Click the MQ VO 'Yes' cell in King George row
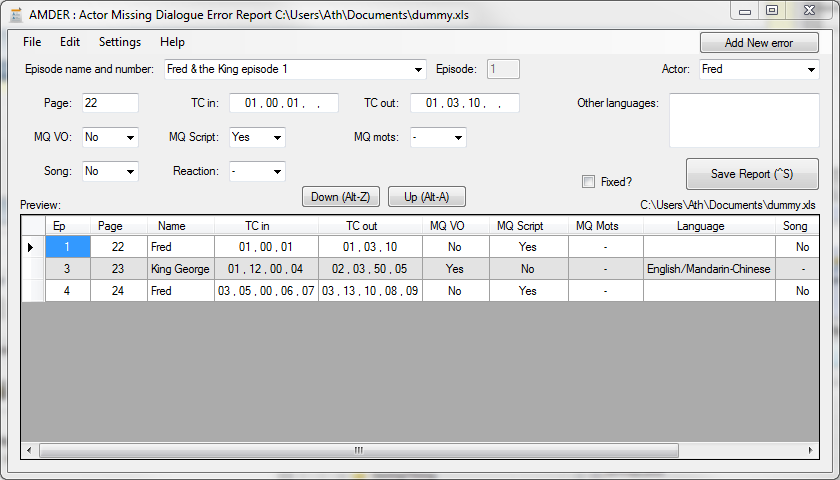 [x=455, y=269]
